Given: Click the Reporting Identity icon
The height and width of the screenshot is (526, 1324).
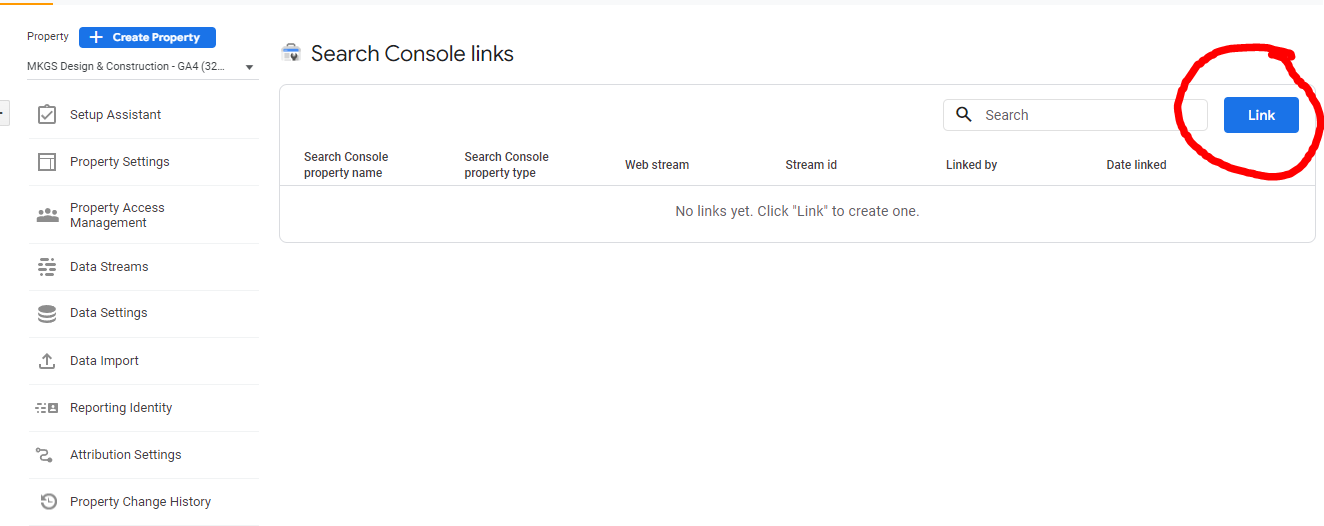Looking at the screenshot, I should click(47, 408).
